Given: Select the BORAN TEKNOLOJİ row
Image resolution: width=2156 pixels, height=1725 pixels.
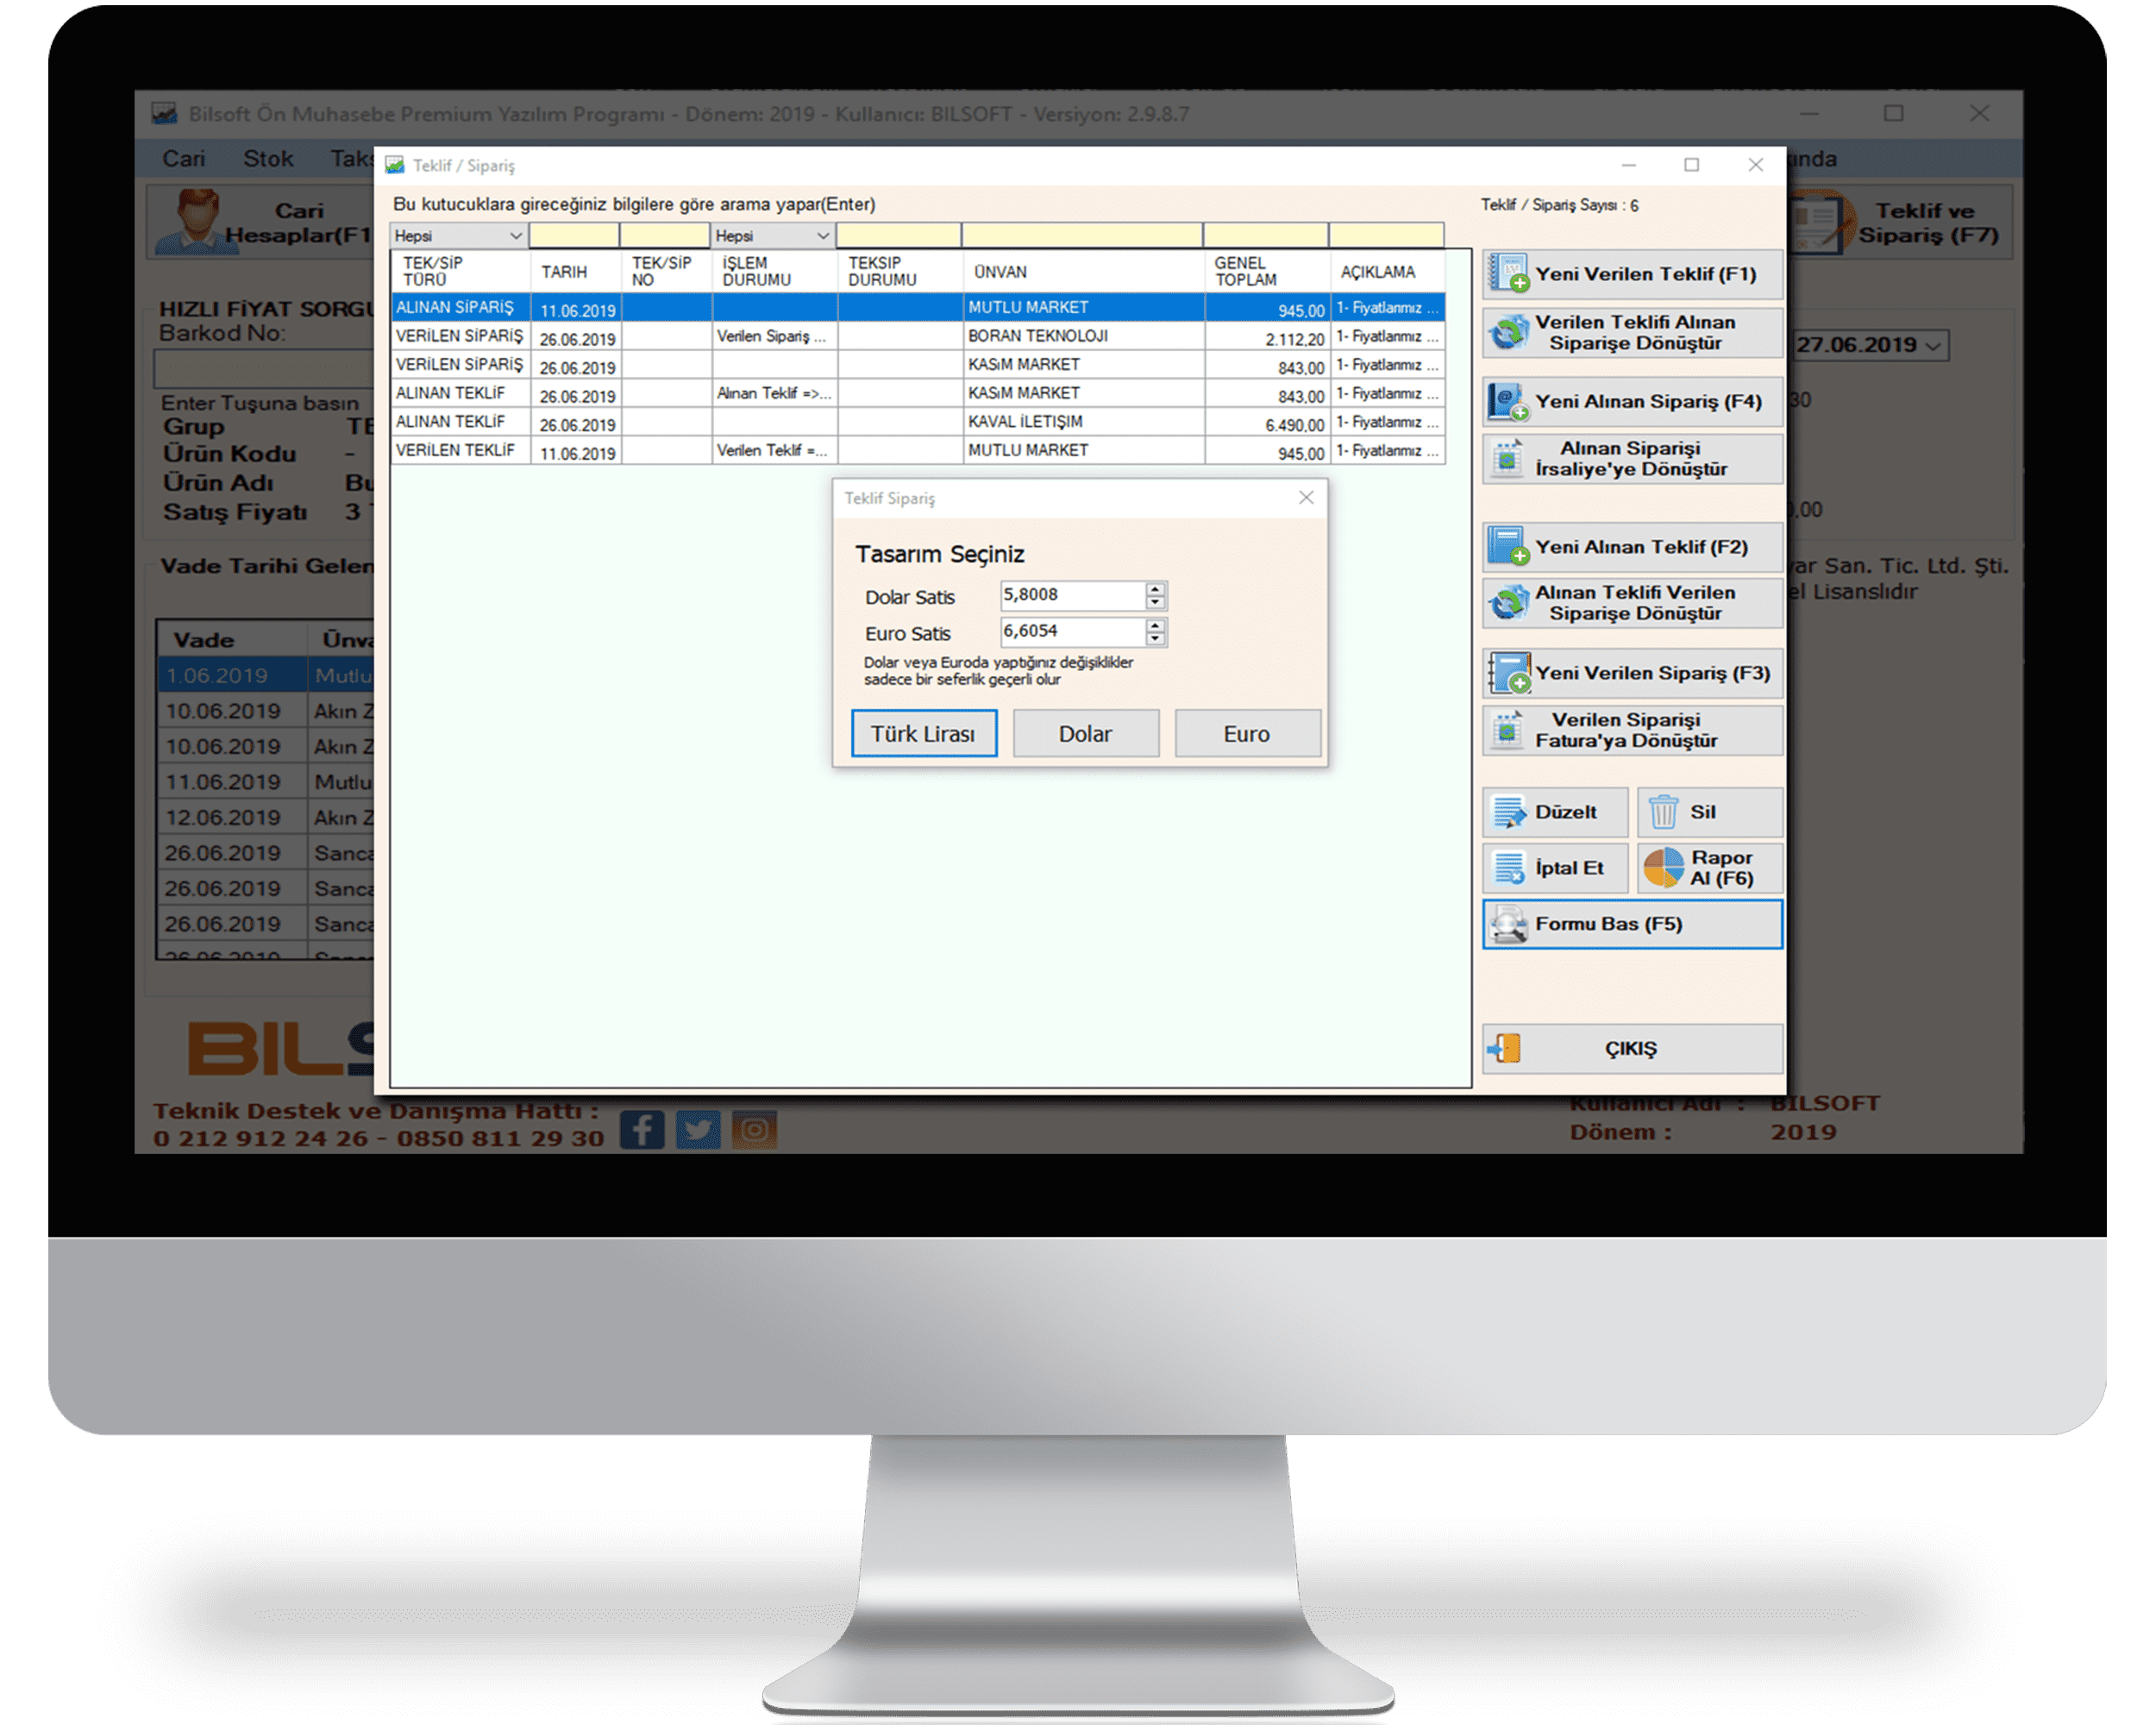Looking at the screenshot, I should coord(917,337).
